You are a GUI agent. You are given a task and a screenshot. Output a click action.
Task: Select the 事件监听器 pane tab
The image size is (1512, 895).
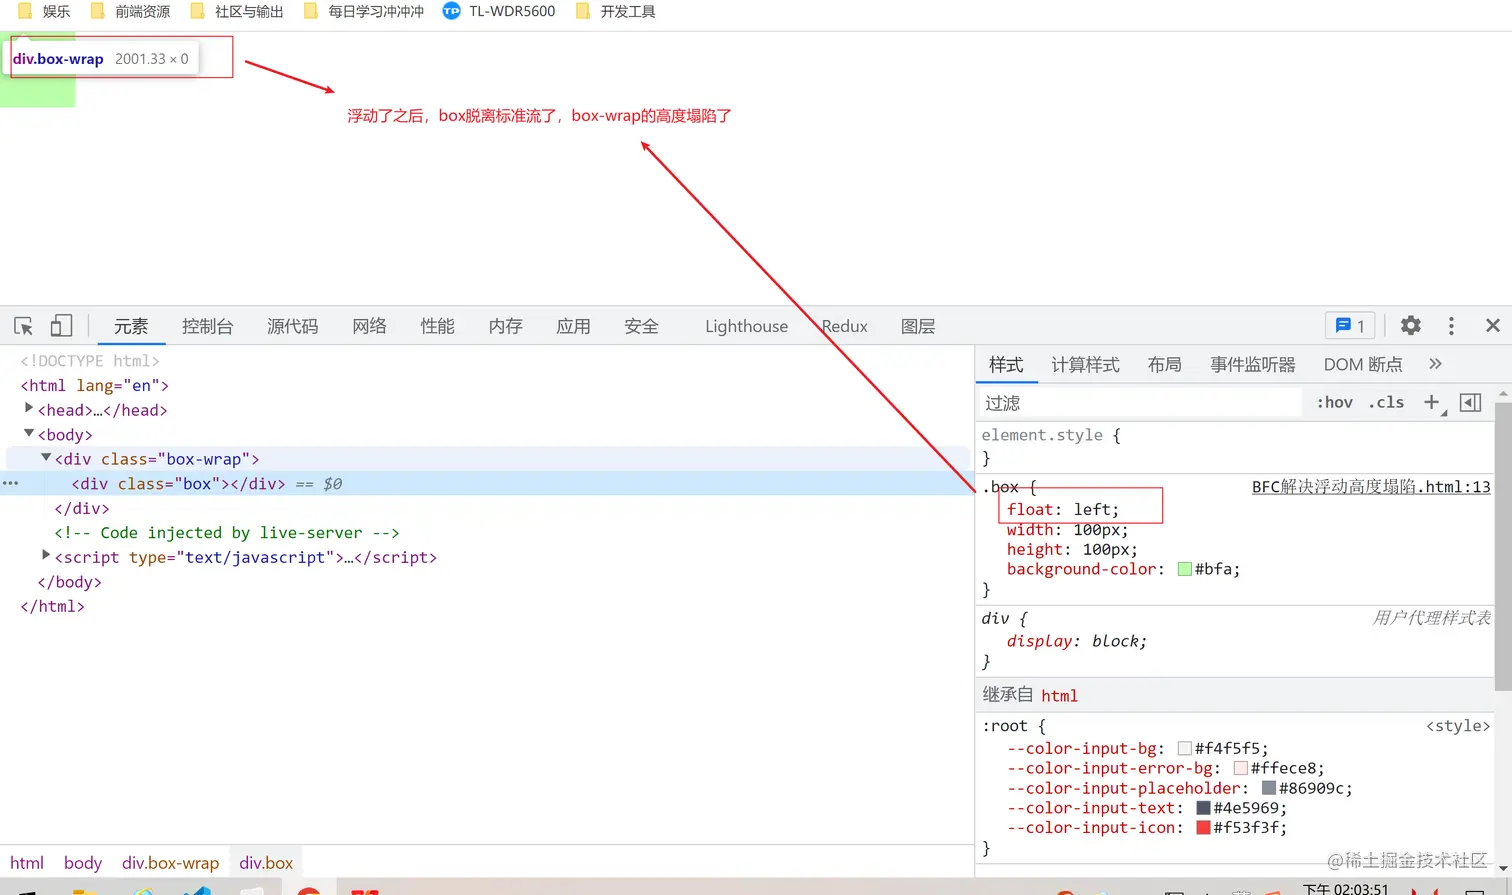(x=1253, y=364)
